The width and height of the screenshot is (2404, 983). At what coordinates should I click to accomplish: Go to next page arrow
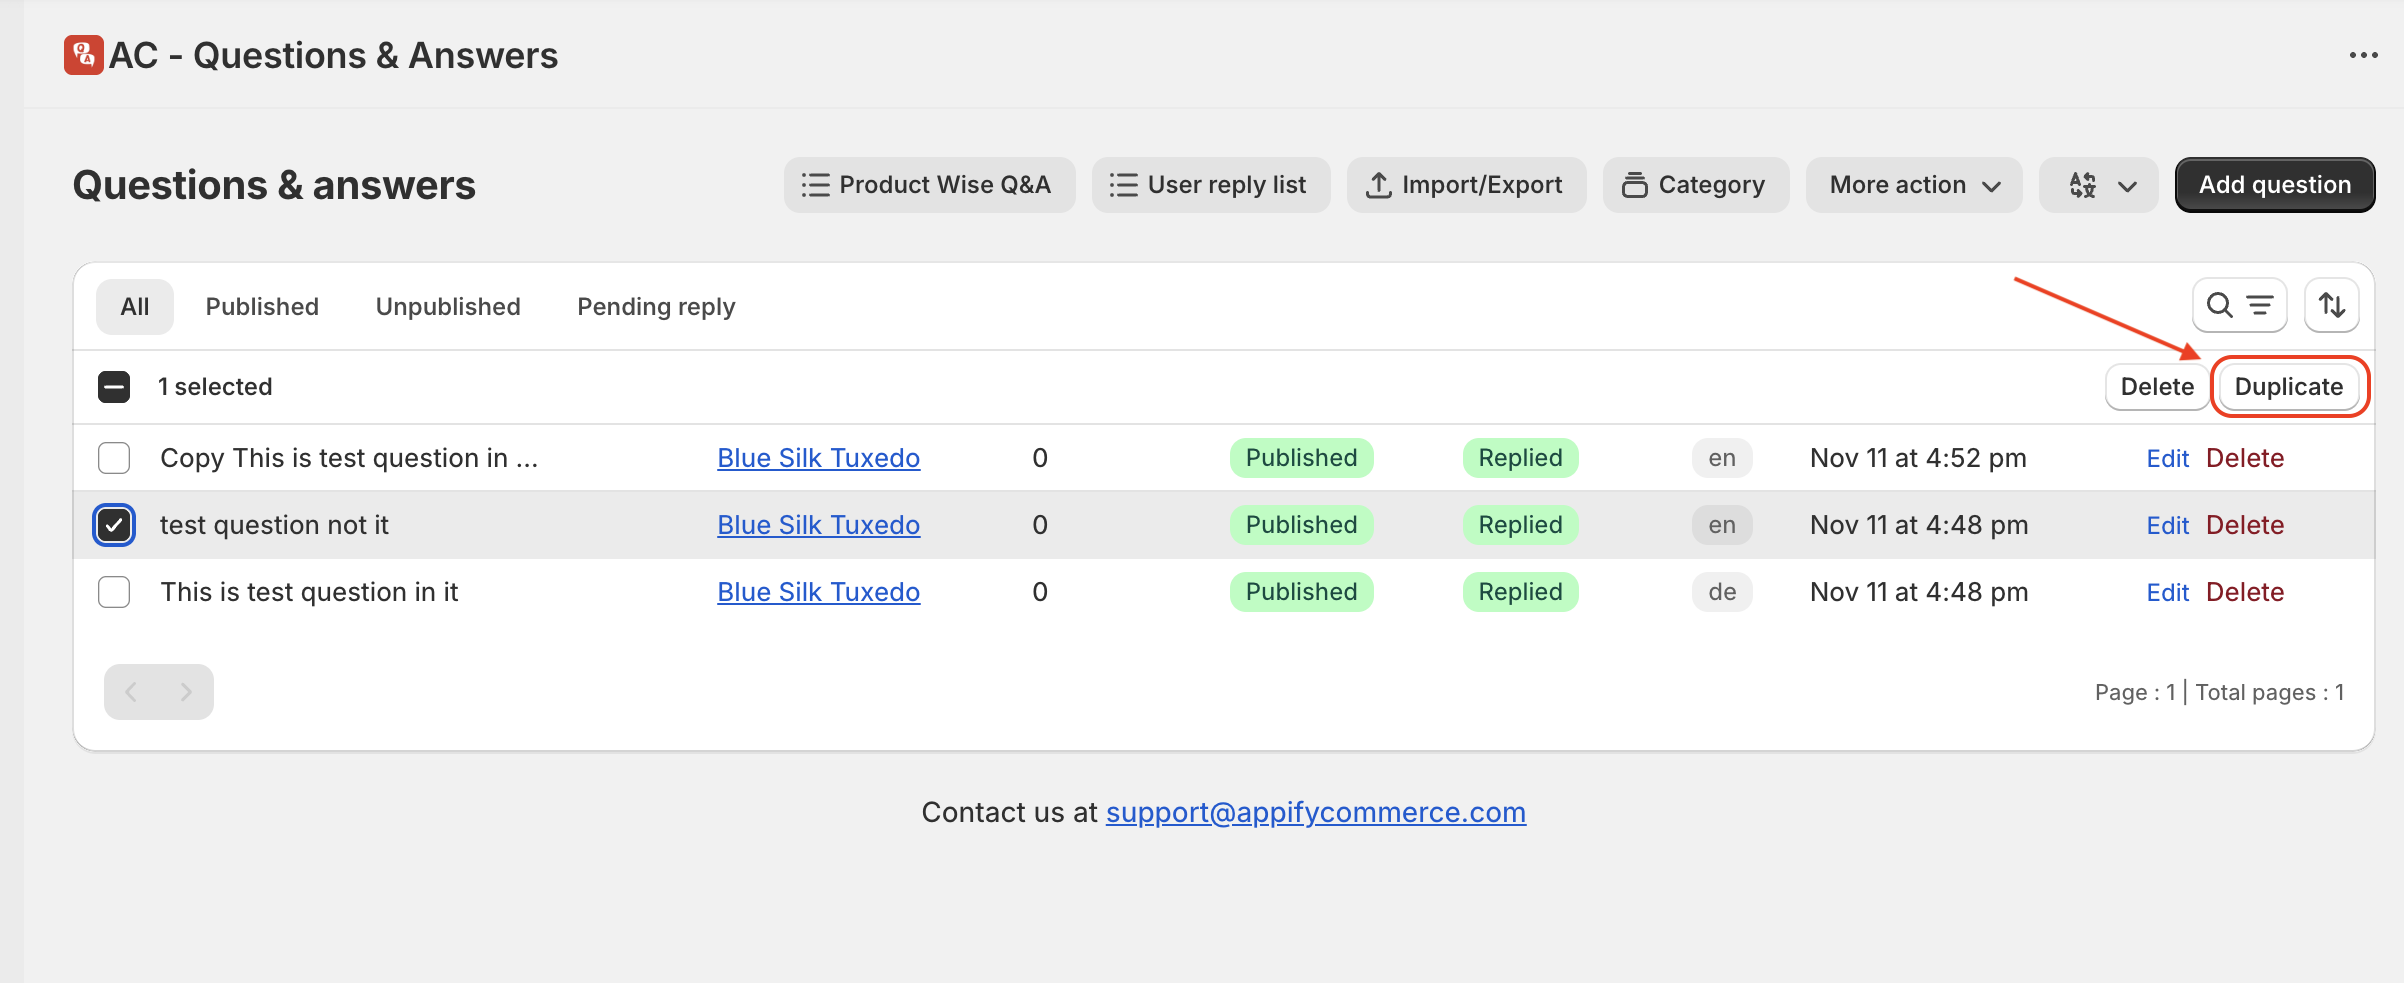click(186, 692)
